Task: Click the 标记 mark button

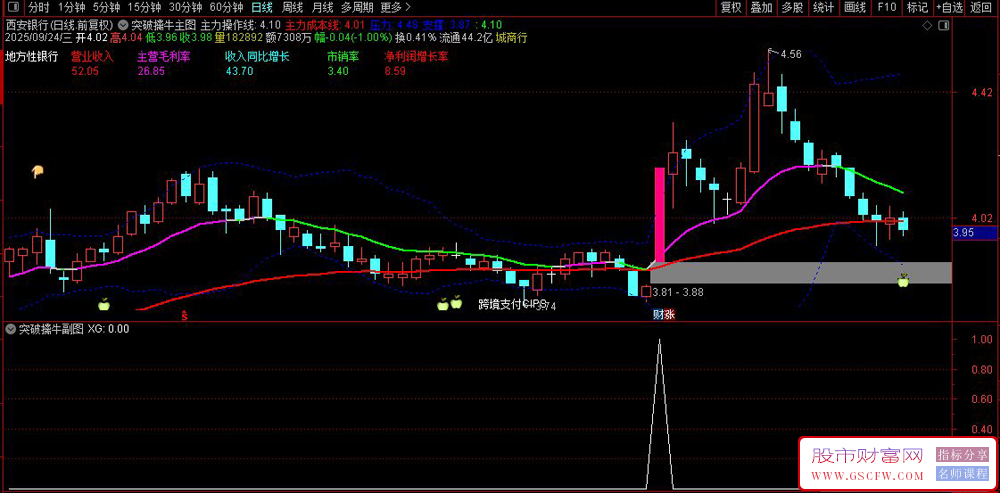Action: (x=916, y=8)
